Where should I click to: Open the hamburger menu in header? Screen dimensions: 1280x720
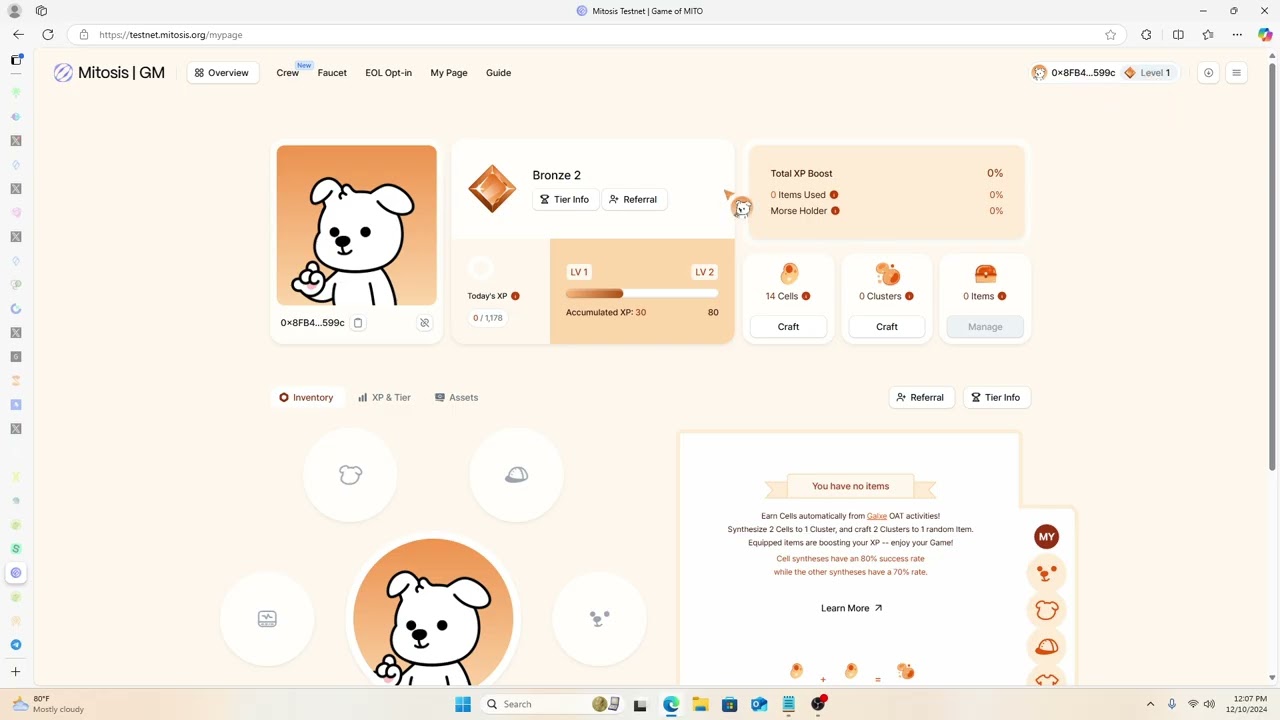point(1236,73)
